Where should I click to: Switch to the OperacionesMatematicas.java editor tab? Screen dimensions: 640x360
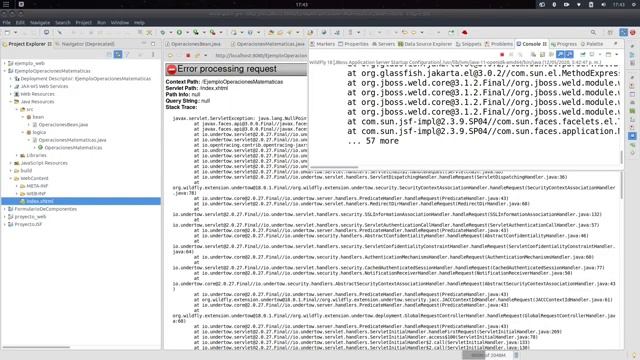[x=268, y=44]
